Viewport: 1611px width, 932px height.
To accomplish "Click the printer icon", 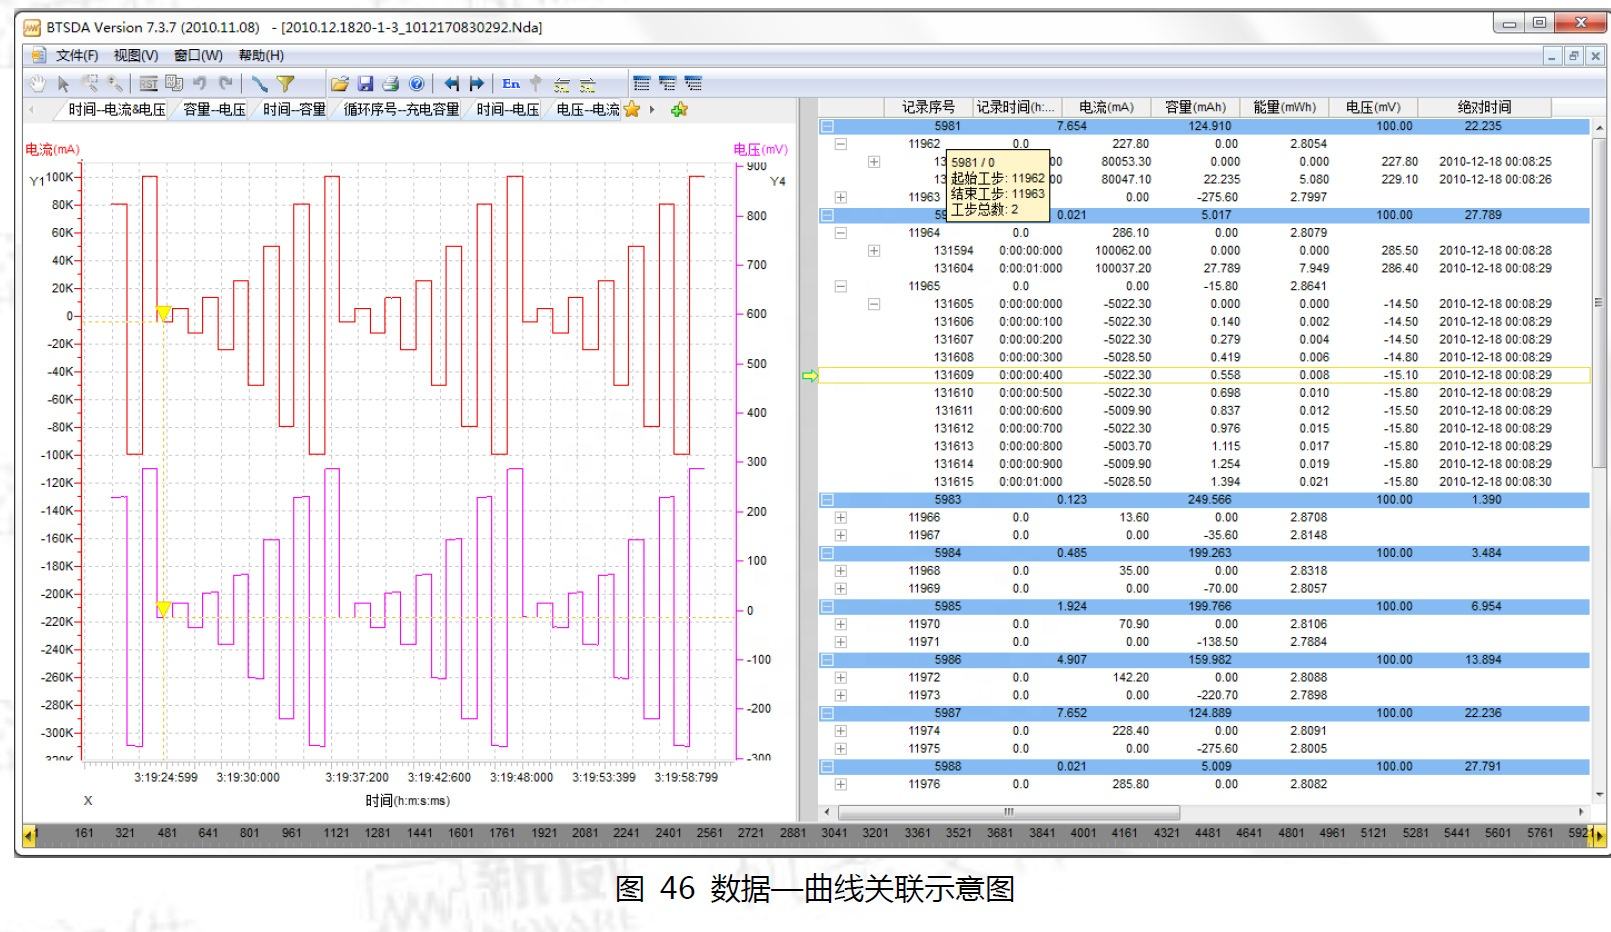I will coord(391,84).
